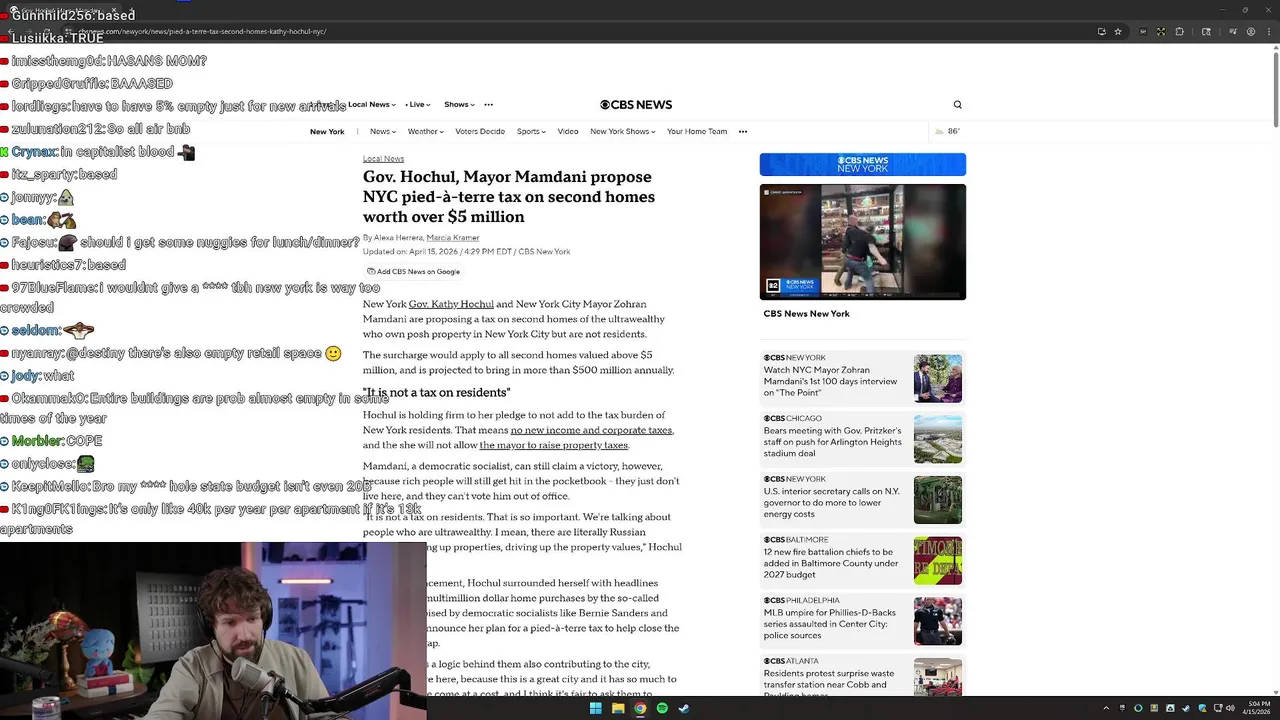Go to the New York section
Viewport: 1280px width, 720px height.
[327, 131]
